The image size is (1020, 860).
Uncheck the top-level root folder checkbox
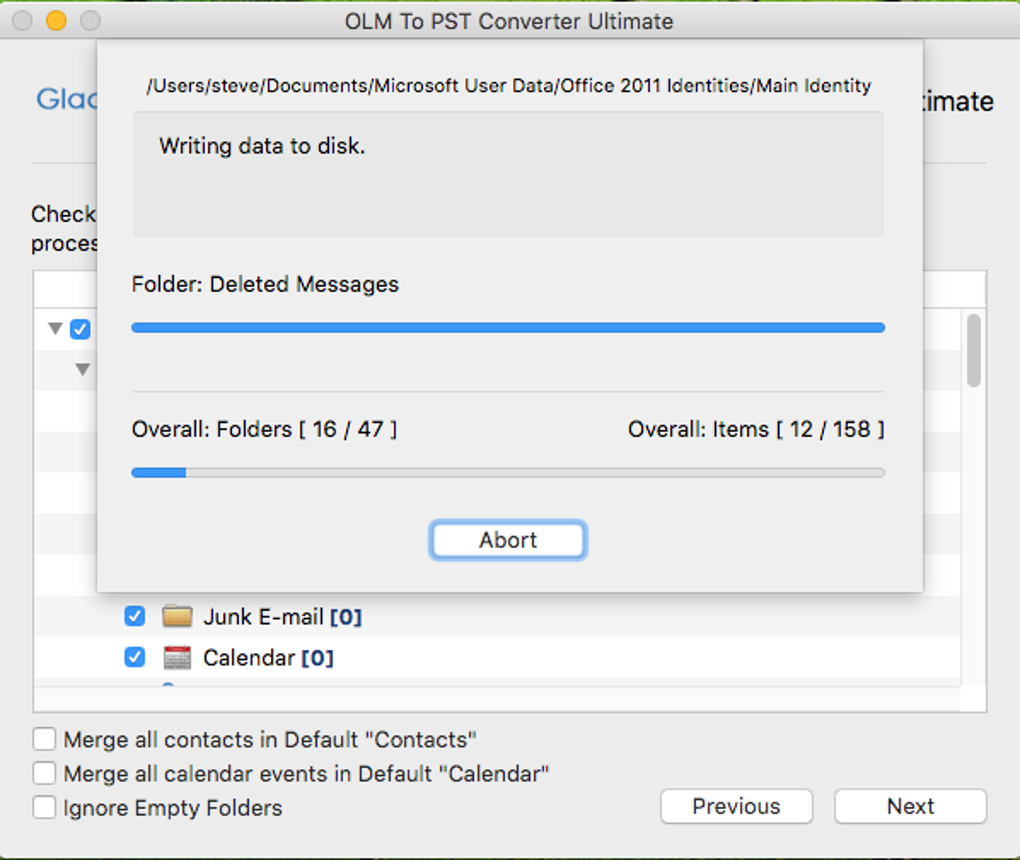pos(80,329)
